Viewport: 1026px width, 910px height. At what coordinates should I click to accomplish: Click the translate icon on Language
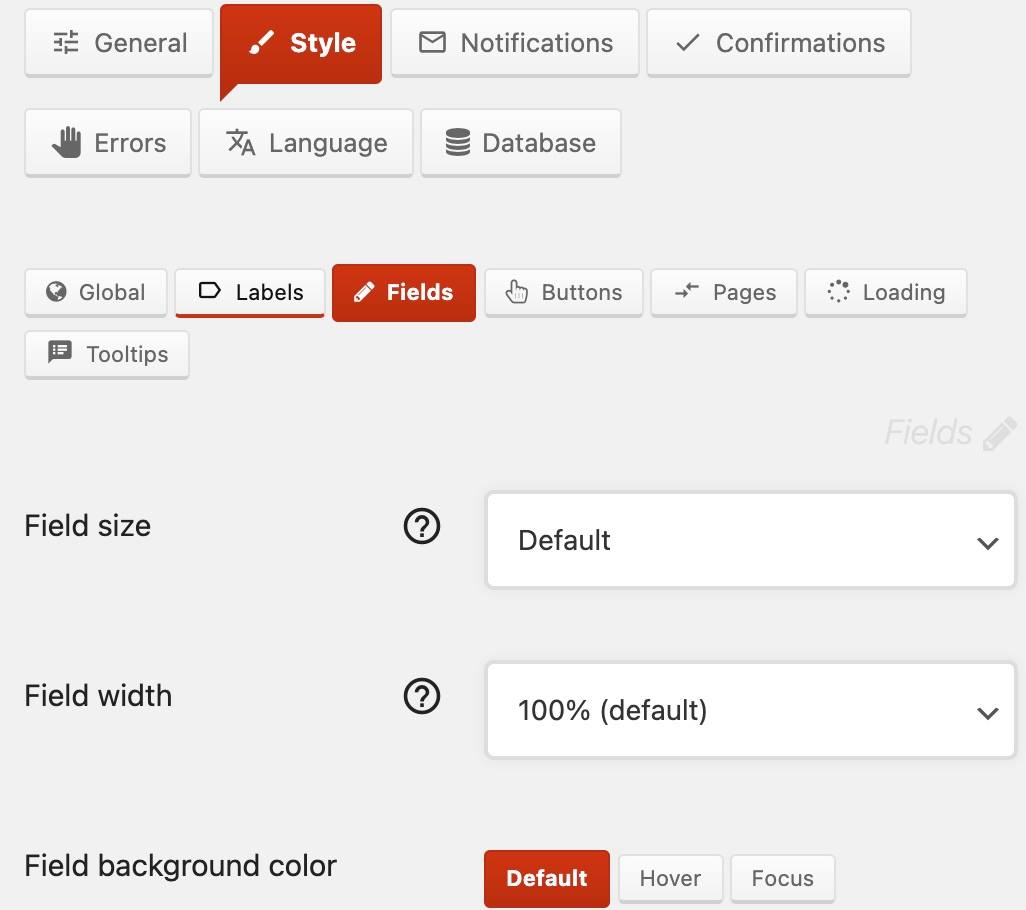(x=241, y=143)
